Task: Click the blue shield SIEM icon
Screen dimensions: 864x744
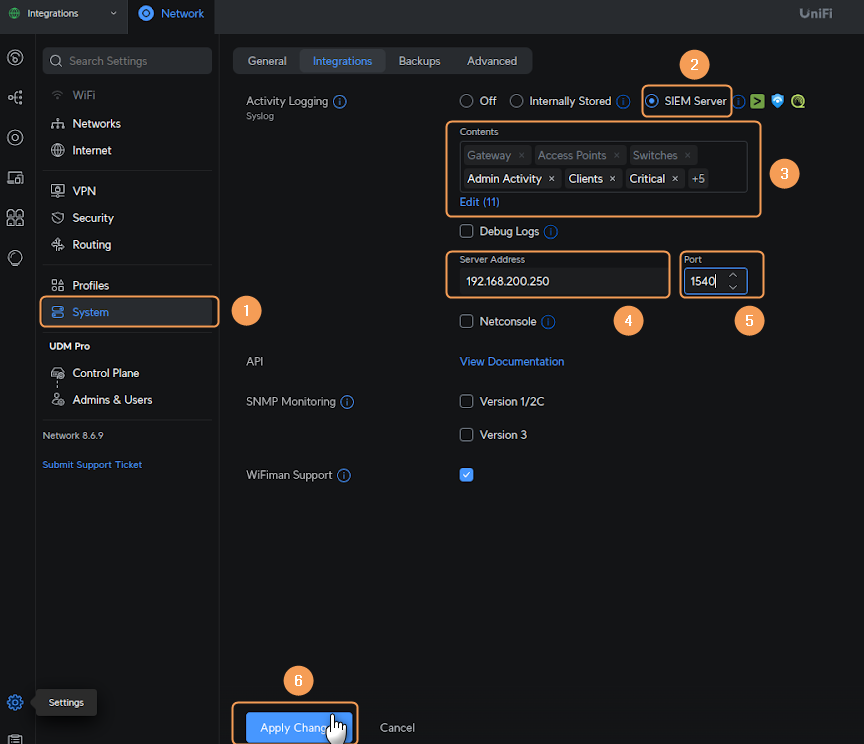Action: (x=778, y=101)
